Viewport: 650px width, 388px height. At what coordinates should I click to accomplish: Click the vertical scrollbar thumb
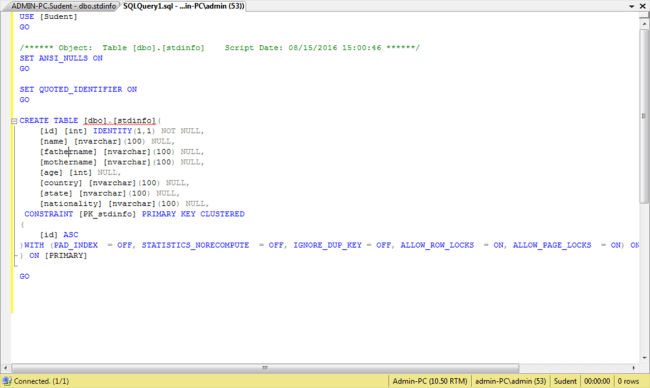click(644, 116)
